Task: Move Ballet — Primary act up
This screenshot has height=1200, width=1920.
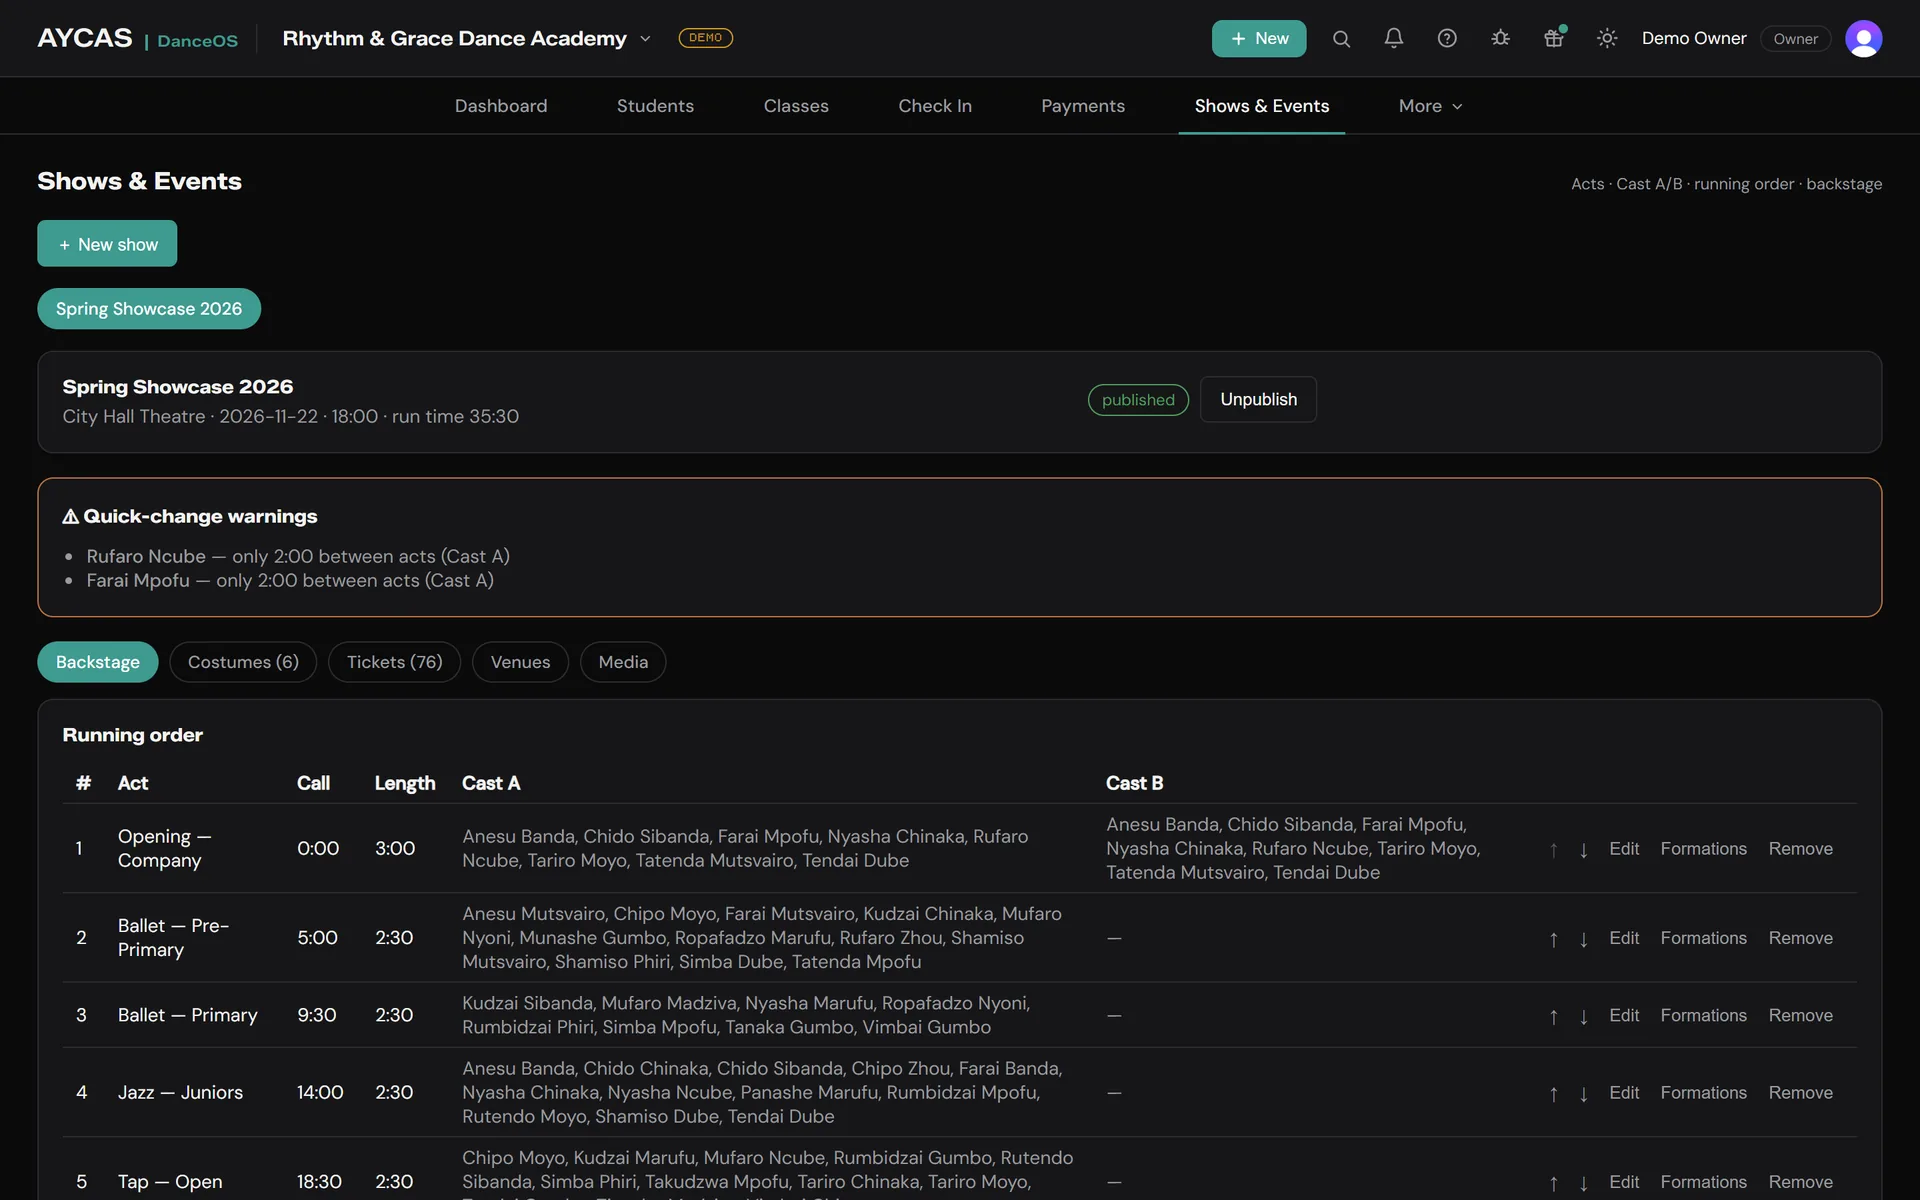Action: (1553, 1016)
